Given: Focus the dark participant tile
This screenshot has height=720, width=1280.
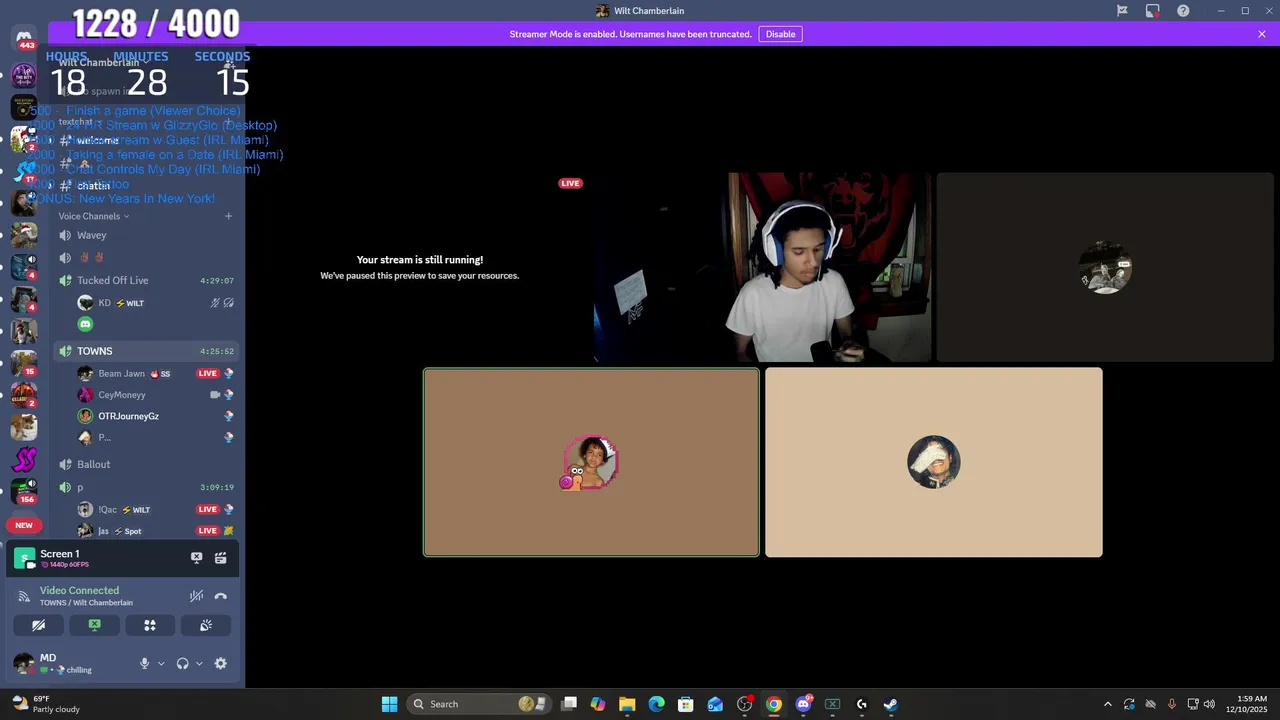Looking at the screenshot, I should point(1105,267).
